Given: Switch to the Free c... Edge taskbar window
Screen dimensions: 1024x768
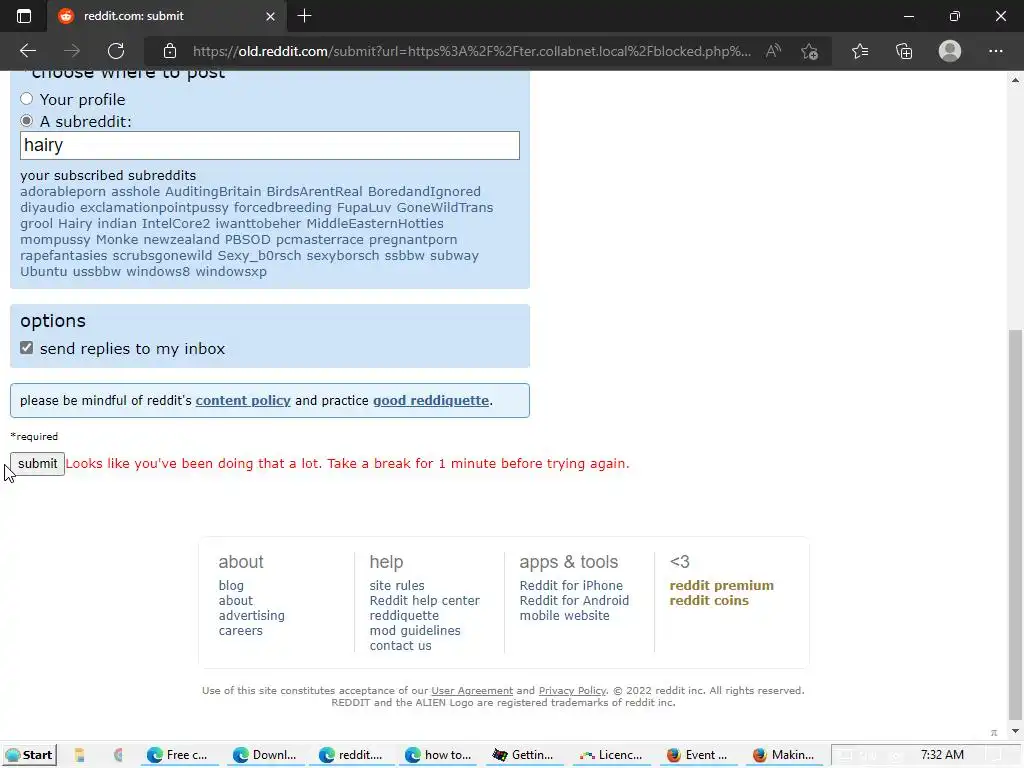Looking at the screenshot, I should pyautogui.click(x=178, y=756).
